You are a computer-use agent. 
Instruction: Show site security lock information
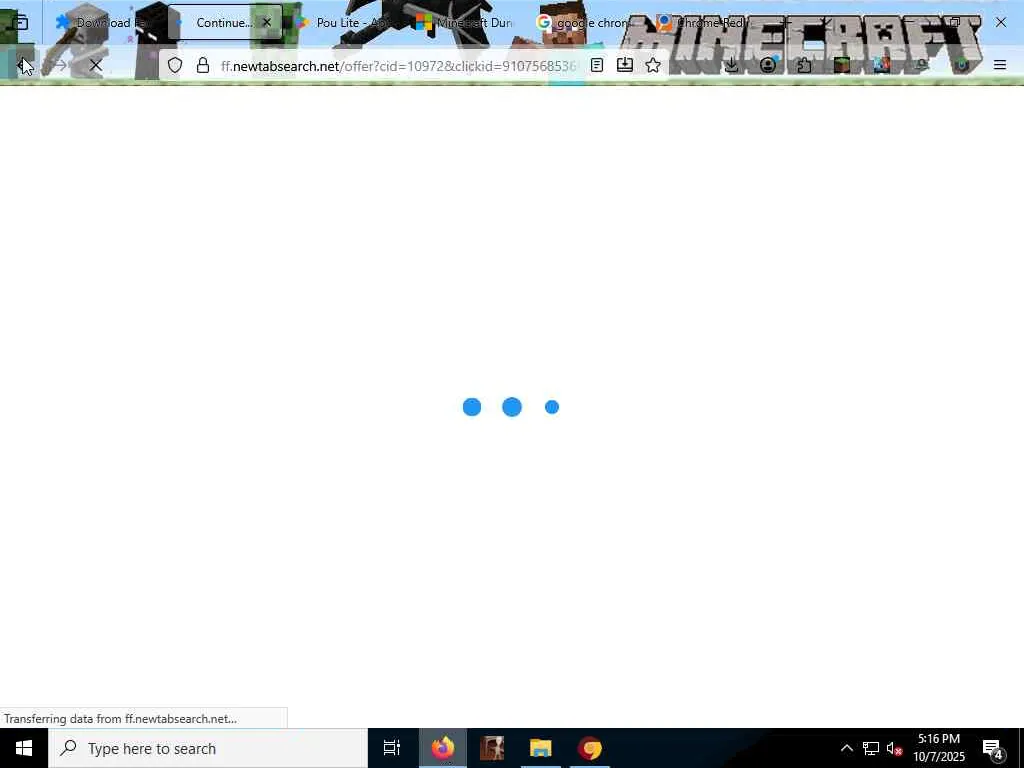(203, 65)
